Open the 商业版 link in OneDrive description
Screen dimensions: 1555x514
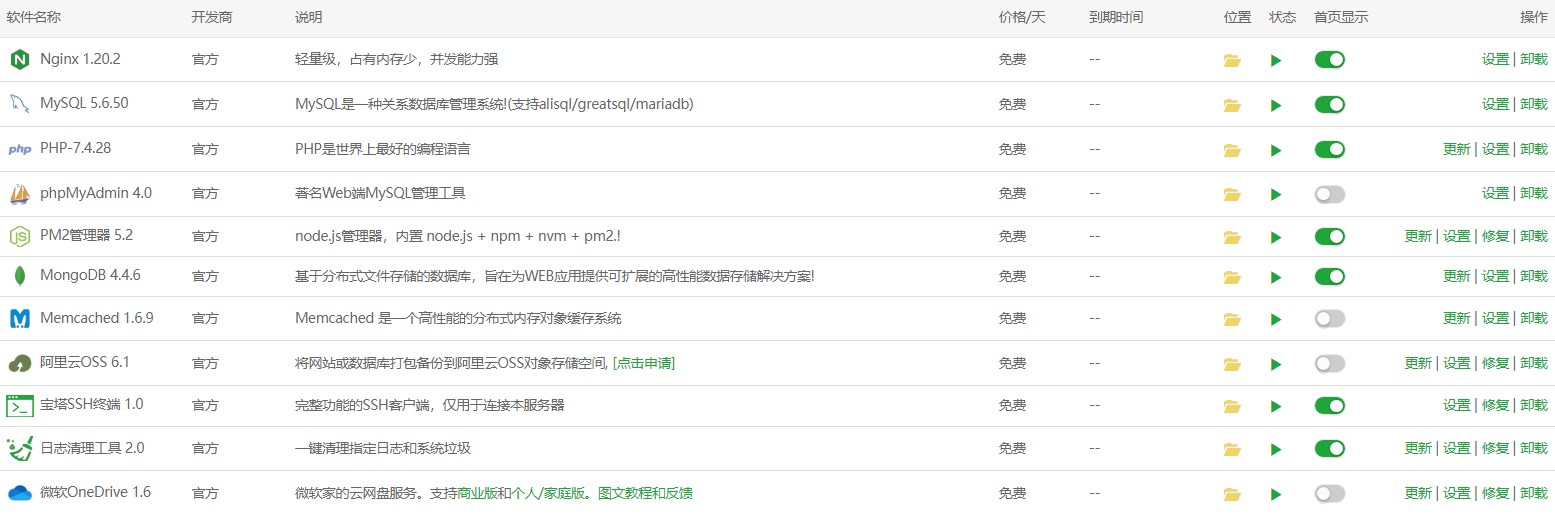(x=478, y=493)
